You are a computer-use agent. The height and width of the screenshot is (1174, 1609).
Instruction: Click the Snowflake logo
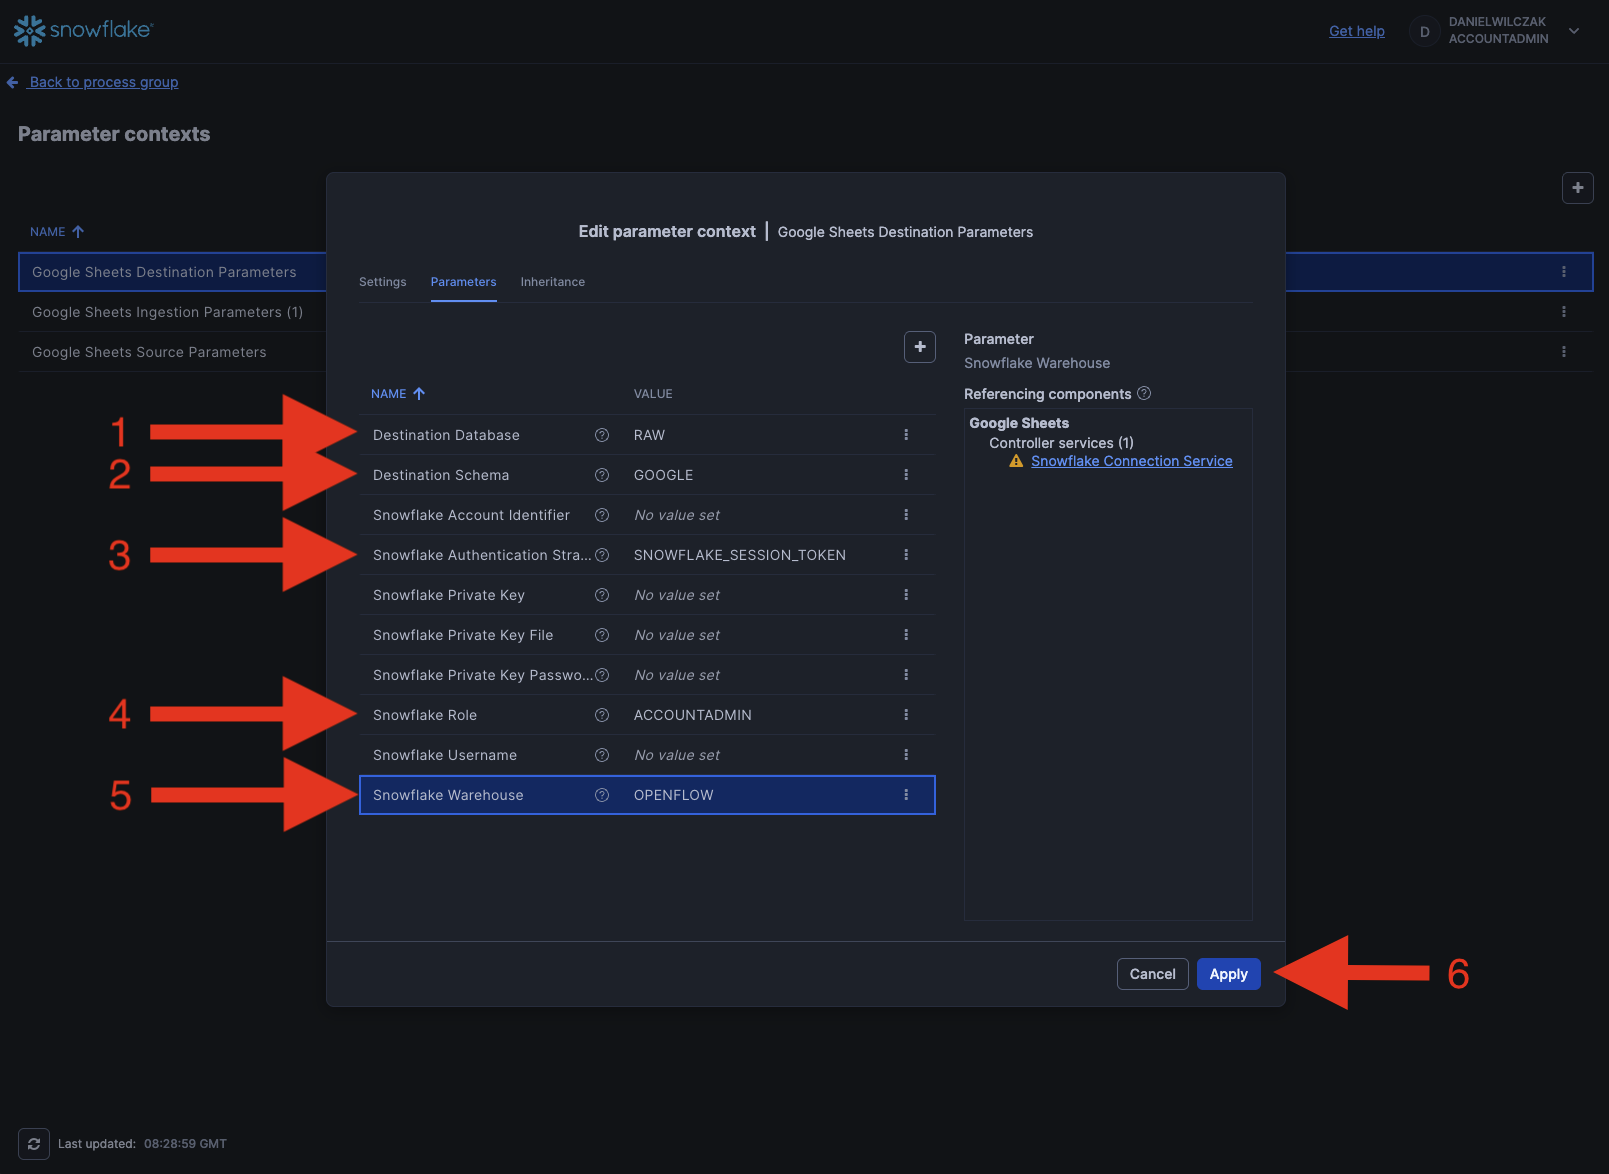coord(82,30)
